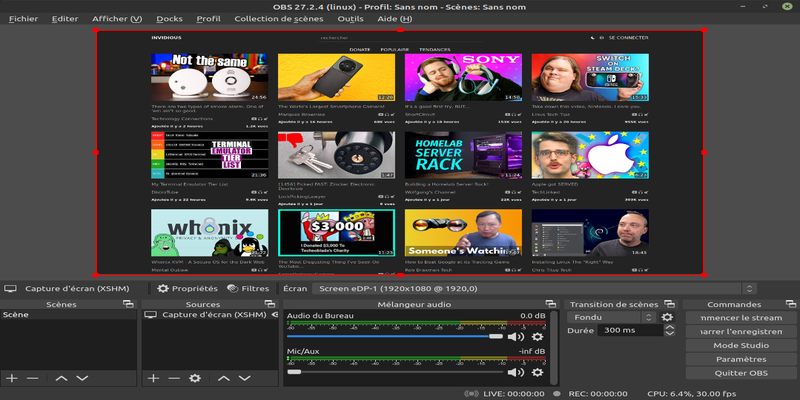Open Paramètres from the Commandes panel

tap(741, 359)
